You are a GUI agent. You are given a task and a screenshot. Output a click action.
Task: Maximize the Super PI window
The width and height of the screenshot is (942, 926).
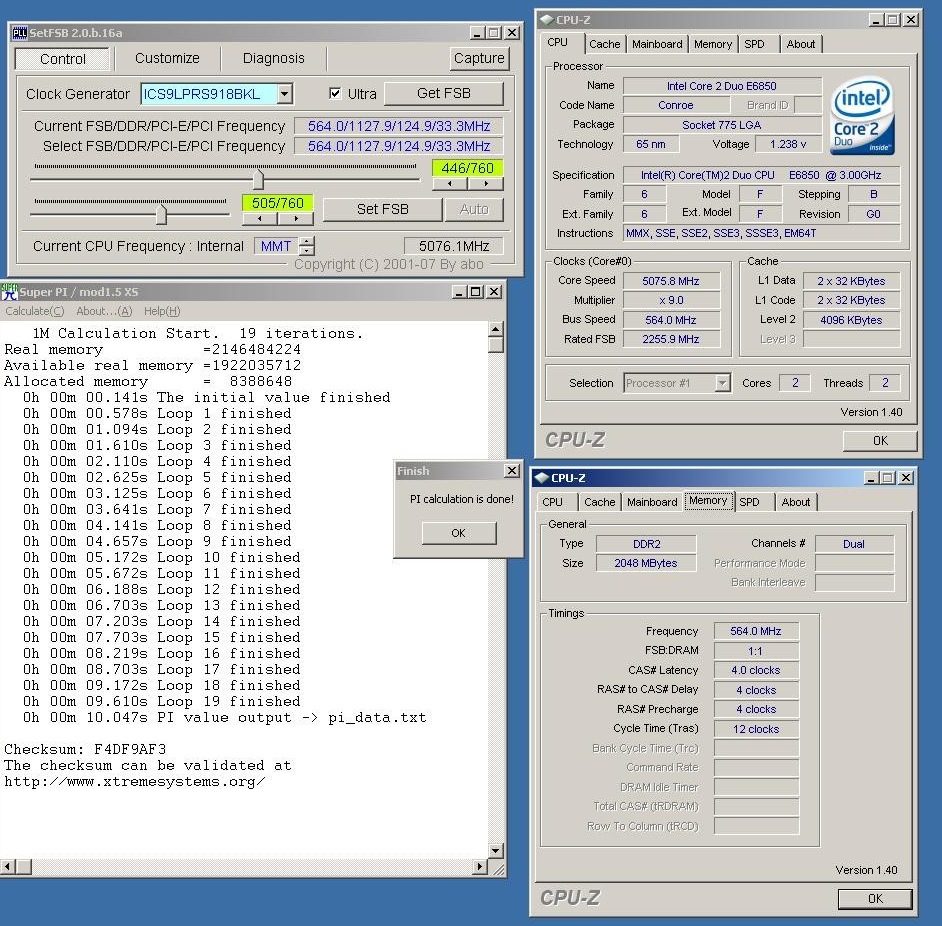click(x=475, y=291)
